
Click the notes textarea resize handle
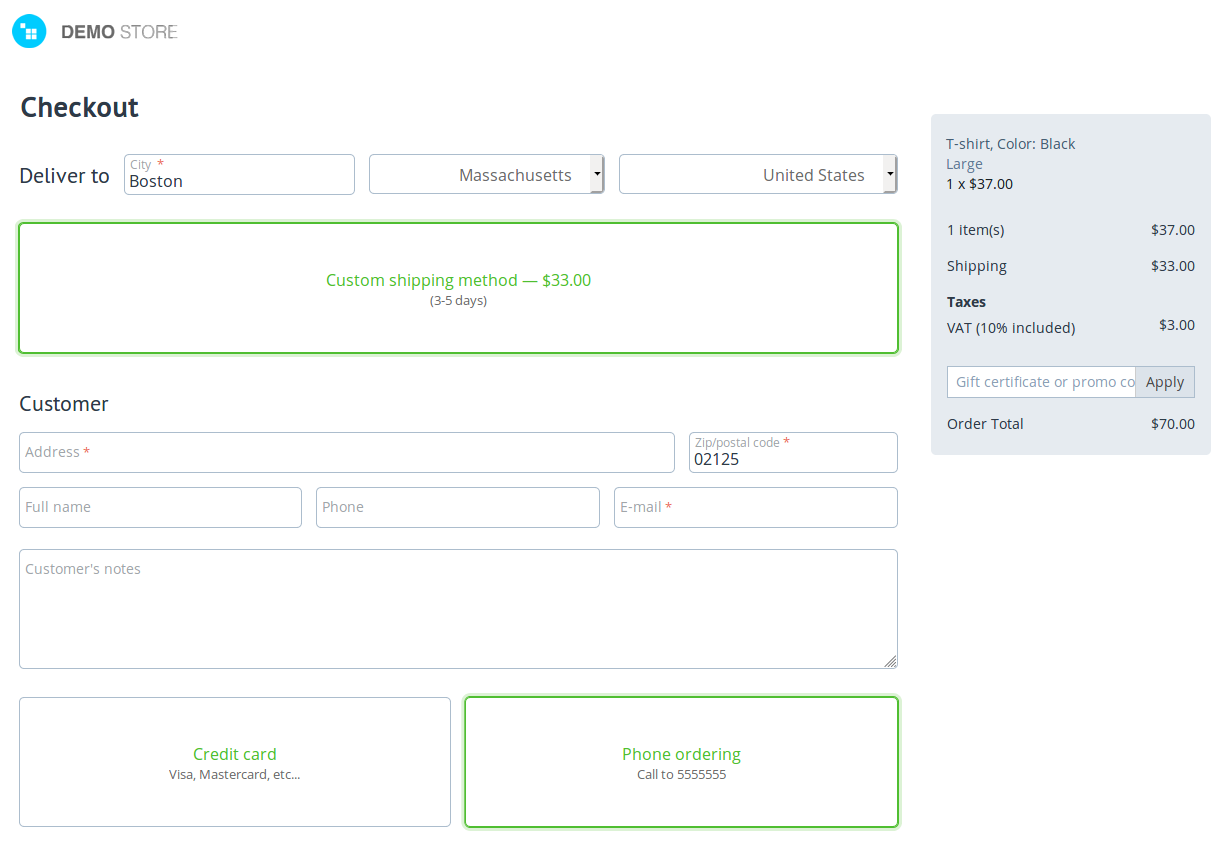[890, 661]
